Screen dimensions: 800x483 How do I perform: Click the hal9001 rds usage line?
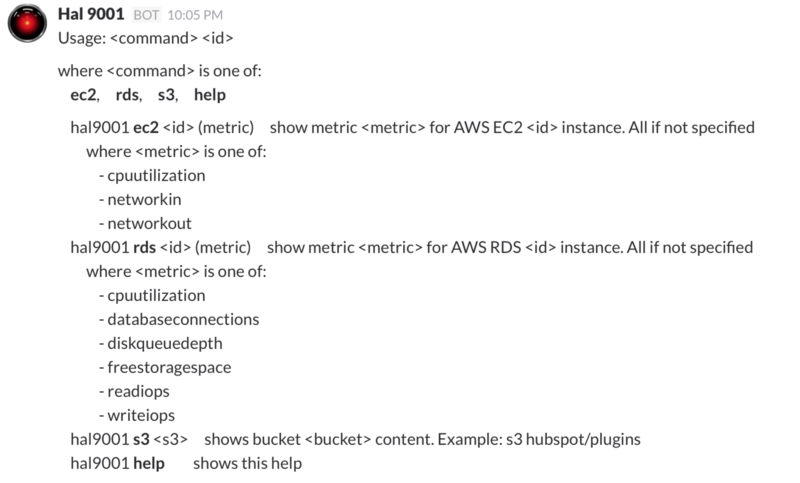click(x=411, y=247)
